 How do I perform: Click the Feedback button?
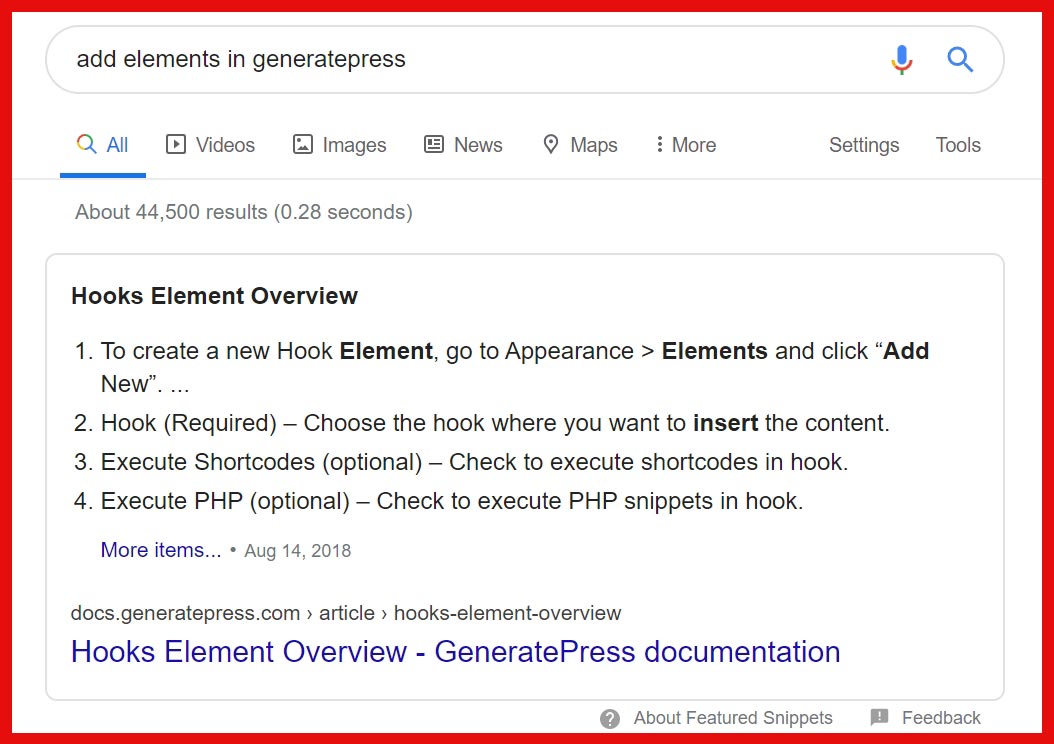tap(941, 717)
